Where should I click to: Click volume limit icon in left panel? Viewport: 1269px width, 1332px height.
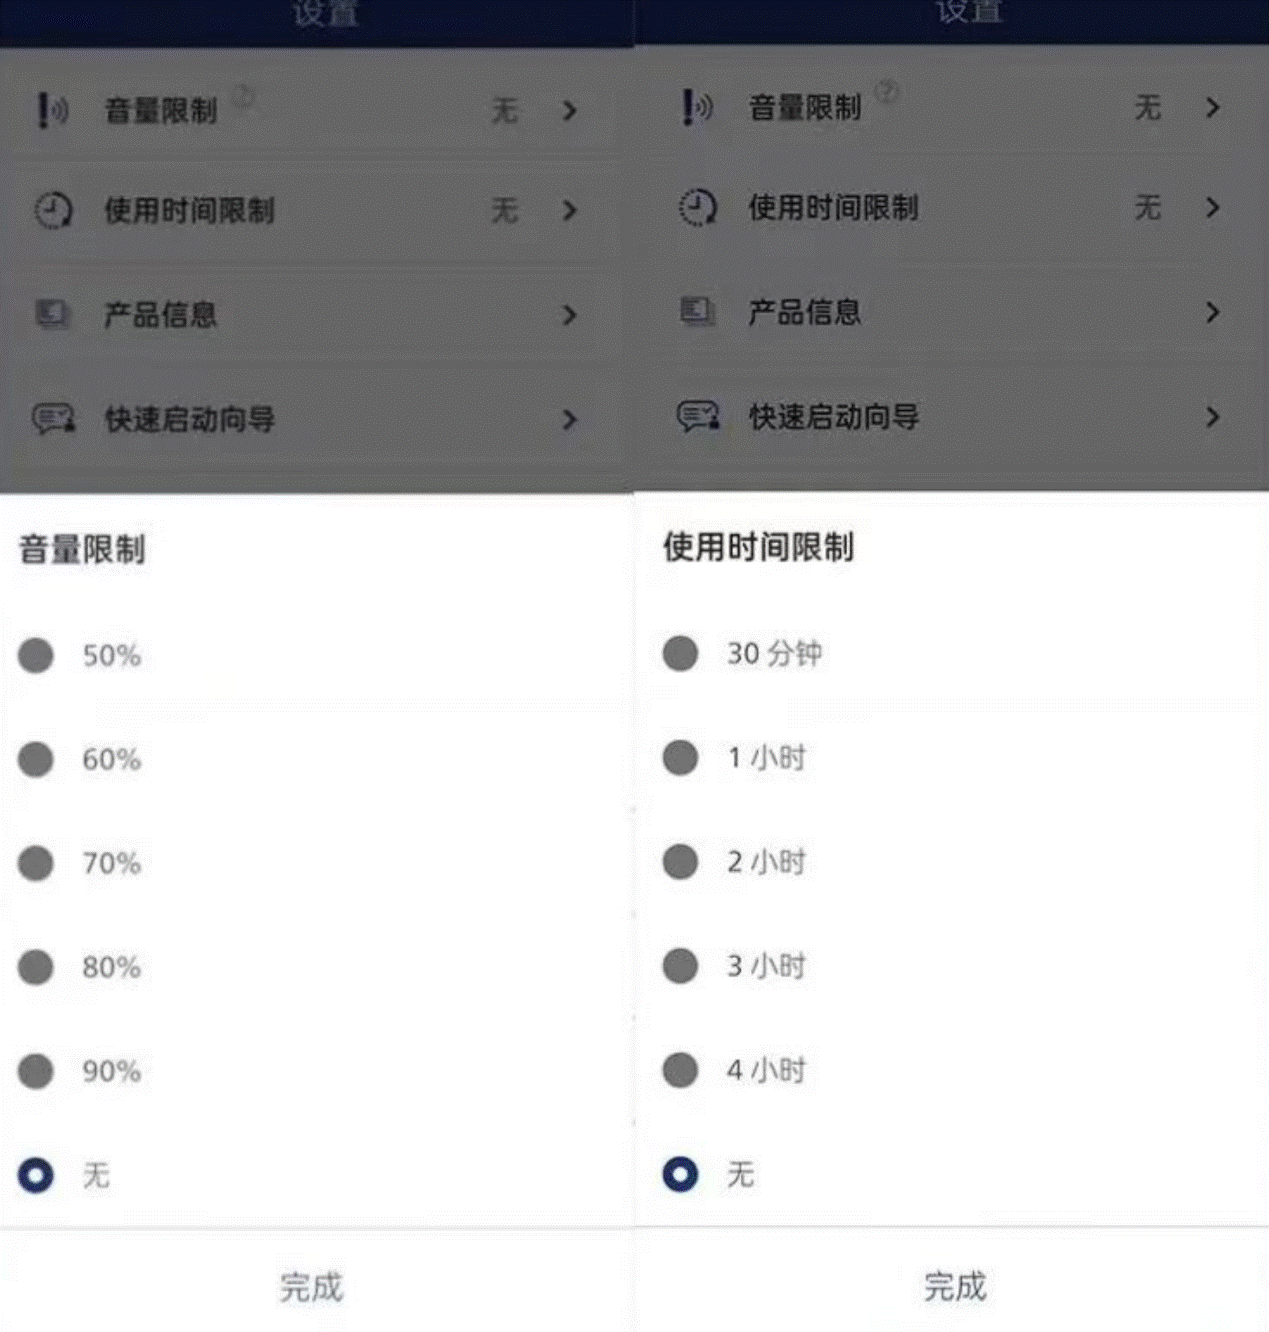click(52, 110)
